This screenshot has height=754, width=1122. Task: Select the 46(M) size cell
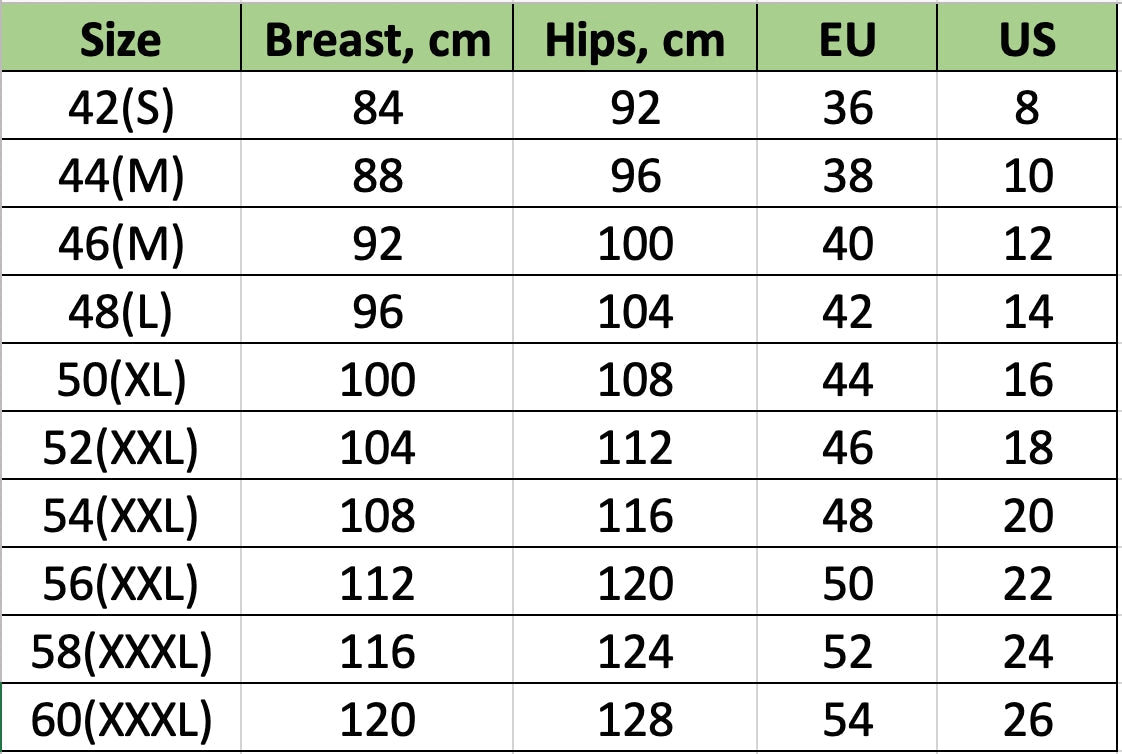click(121, 243)
